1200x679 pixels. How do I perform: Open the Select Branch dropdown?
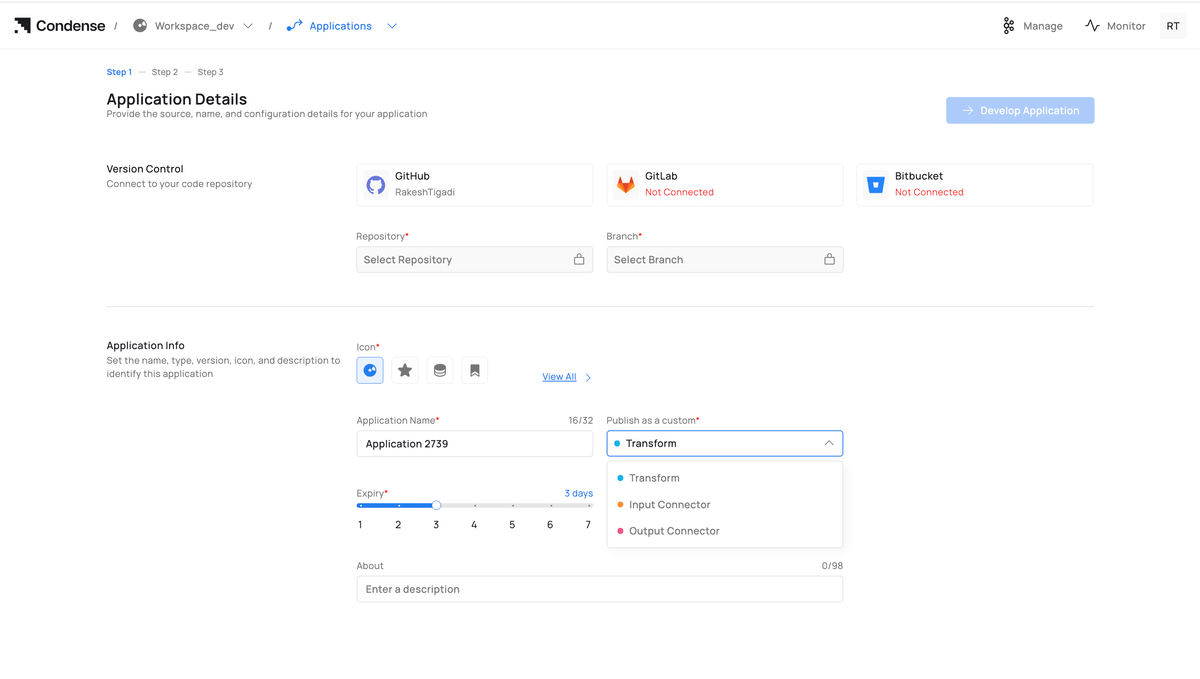[x=725, y=260]
